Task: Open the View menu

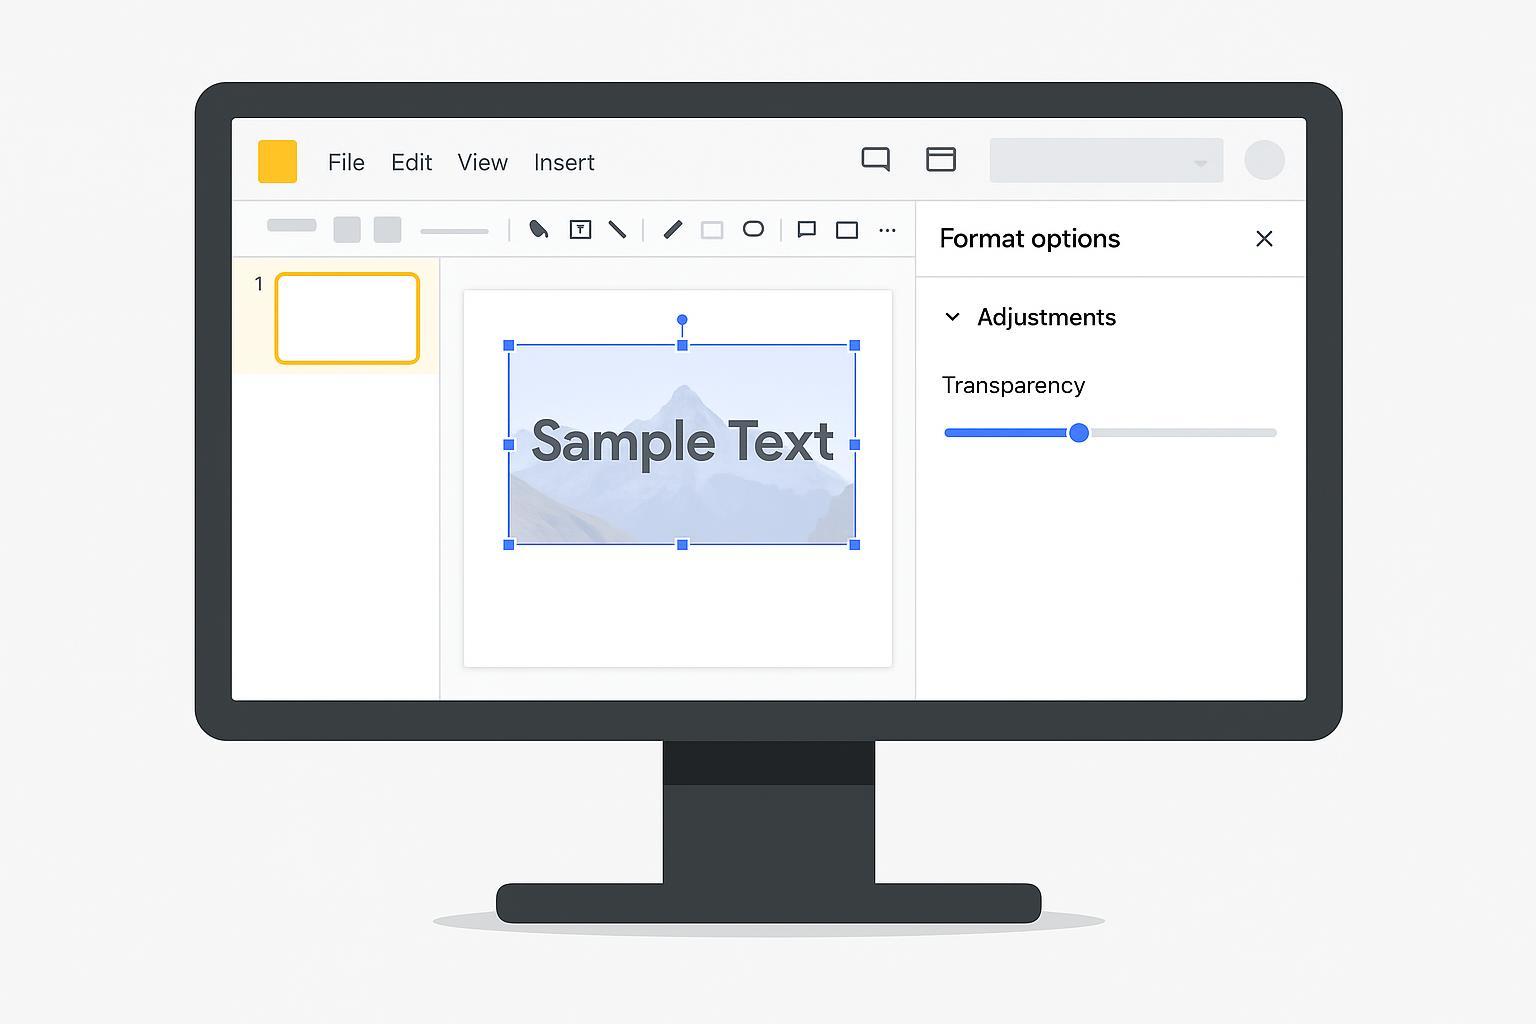Action: point(482,162)
